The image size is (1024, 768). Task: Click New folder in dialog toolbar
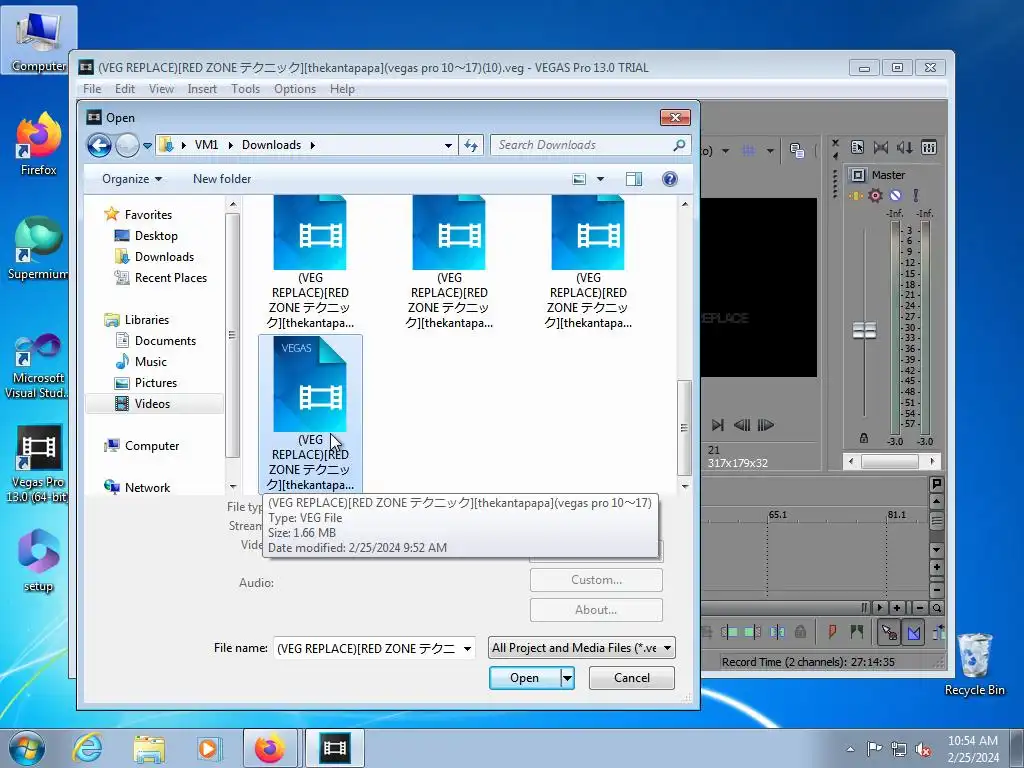coord(222,179)
